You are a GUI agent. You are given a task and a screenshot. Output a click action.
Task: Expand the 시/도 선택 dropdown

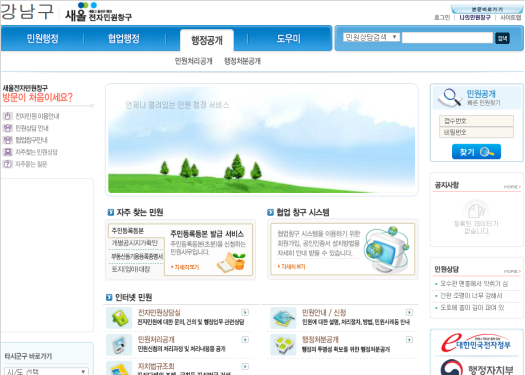pos(46,371)
